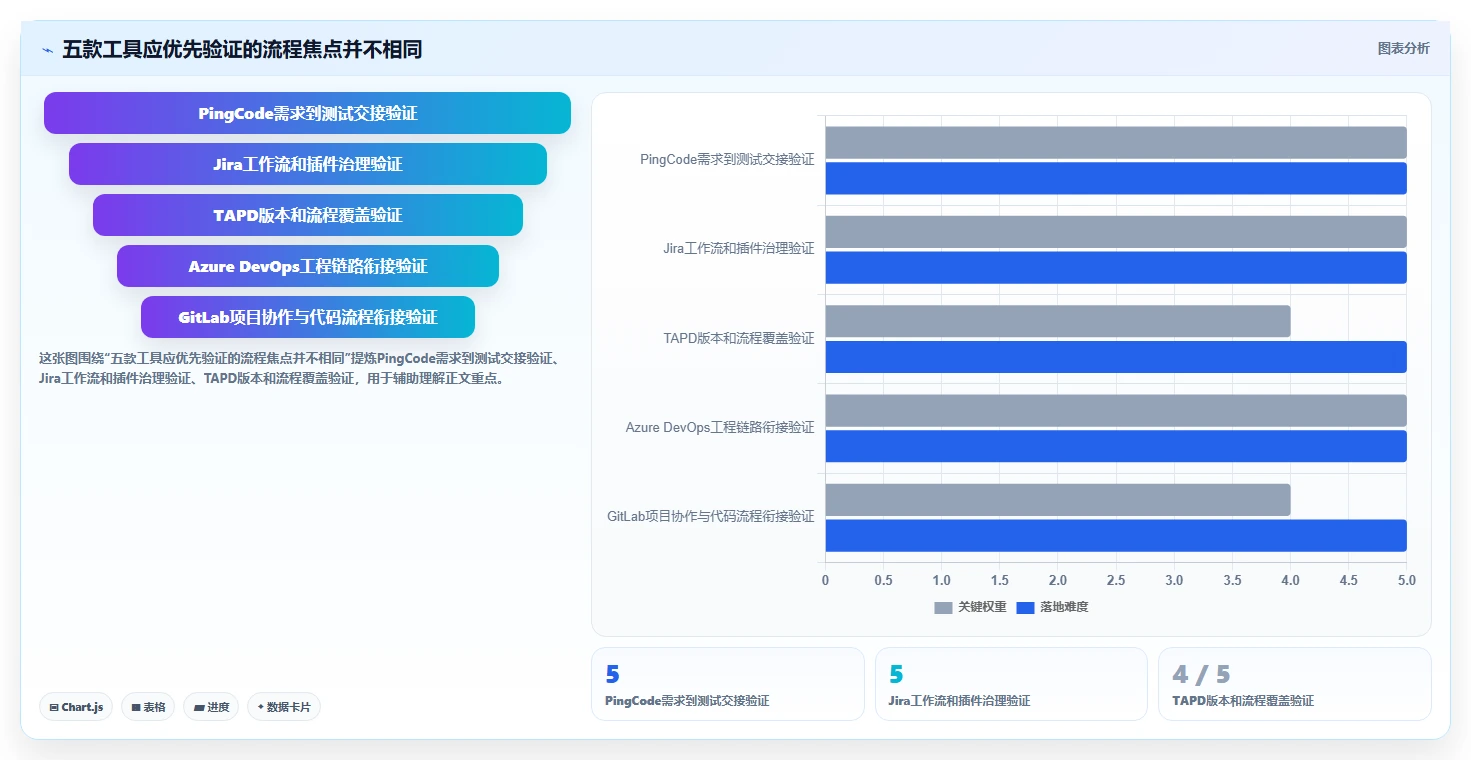Click the 进度 tag chip

[x=211, y=707]
